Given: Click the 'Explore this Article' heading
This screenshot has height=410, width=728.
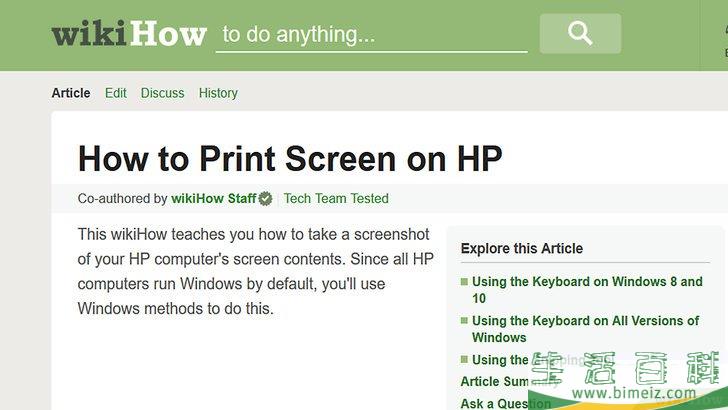Looking at the screenshot, I should [x=522, y=249].
